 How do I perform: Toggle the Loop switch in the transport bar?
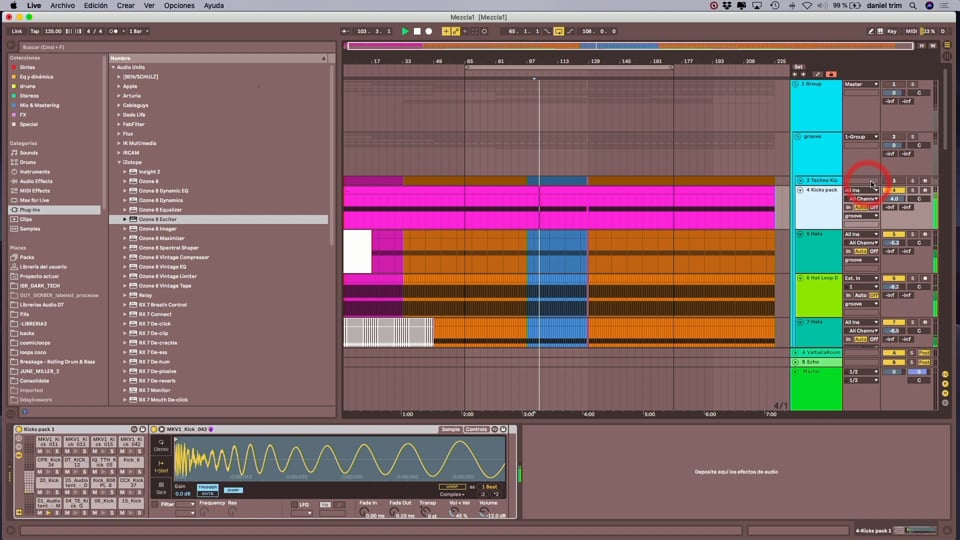(x=558, y=31)
